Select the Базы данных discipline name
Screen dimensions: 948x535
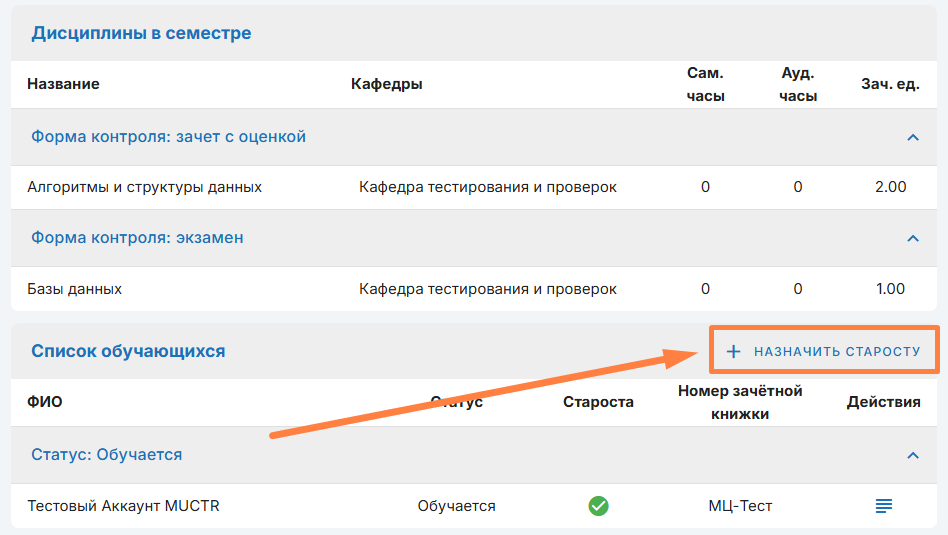[x=74, y=289]
